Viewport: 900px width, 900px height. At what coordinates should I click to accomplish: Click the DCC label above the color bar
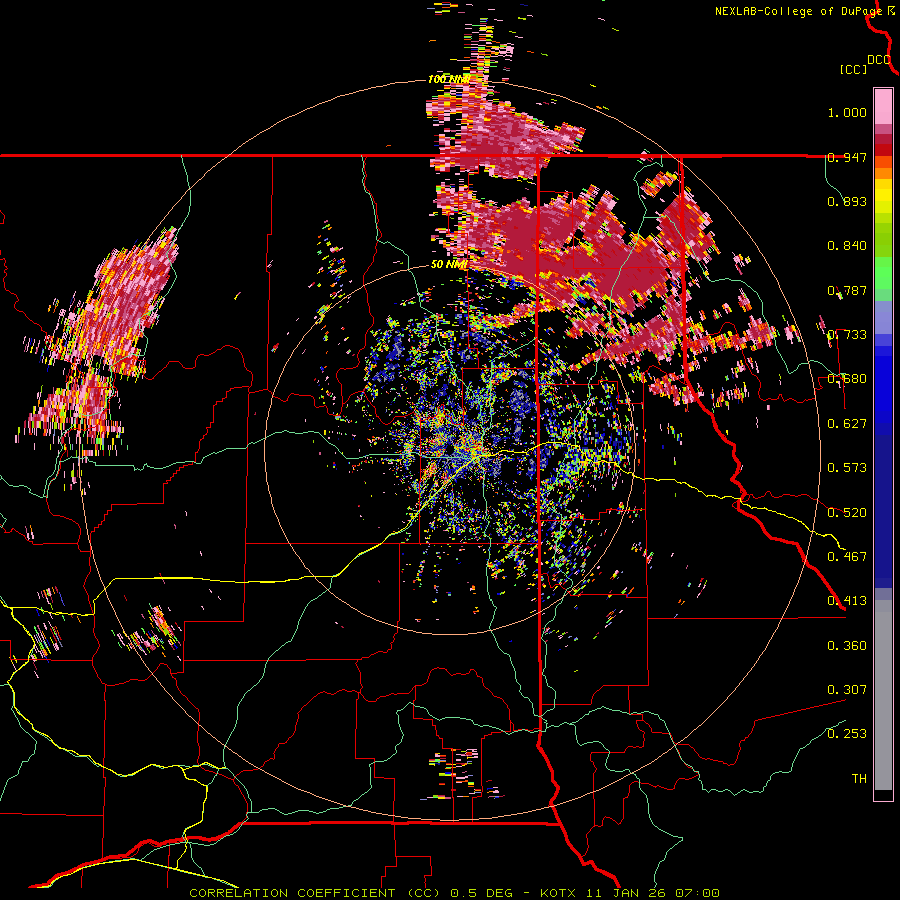tap(879, 60)
